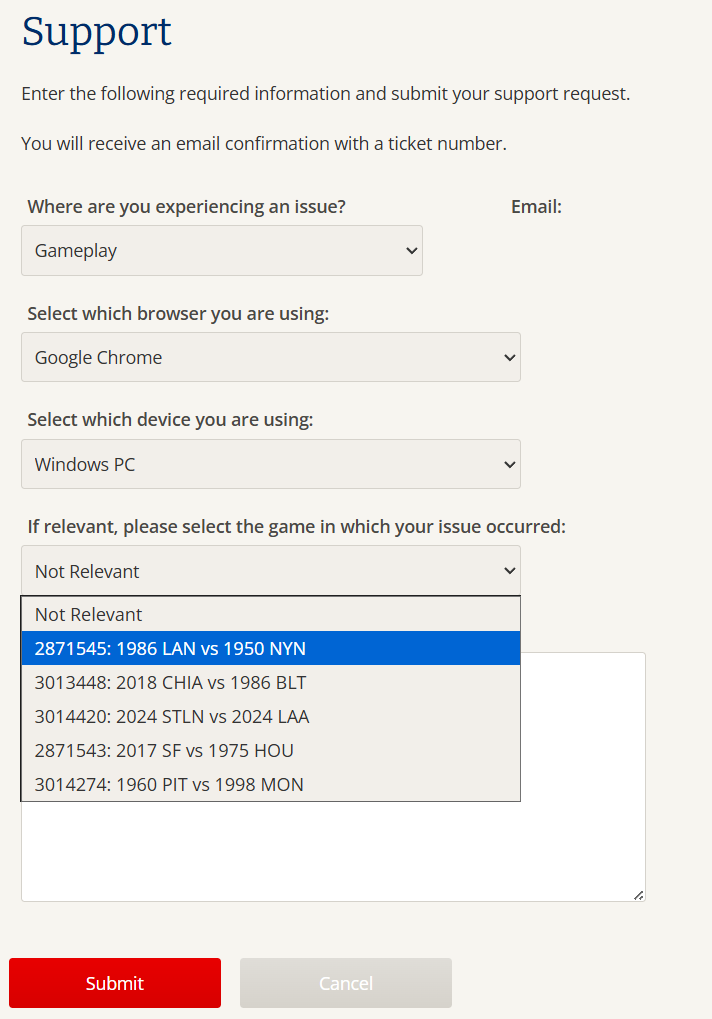Expand the Google Chrome browser dropdown
This screenshot has width=712, height=1019.
[270, 357]
